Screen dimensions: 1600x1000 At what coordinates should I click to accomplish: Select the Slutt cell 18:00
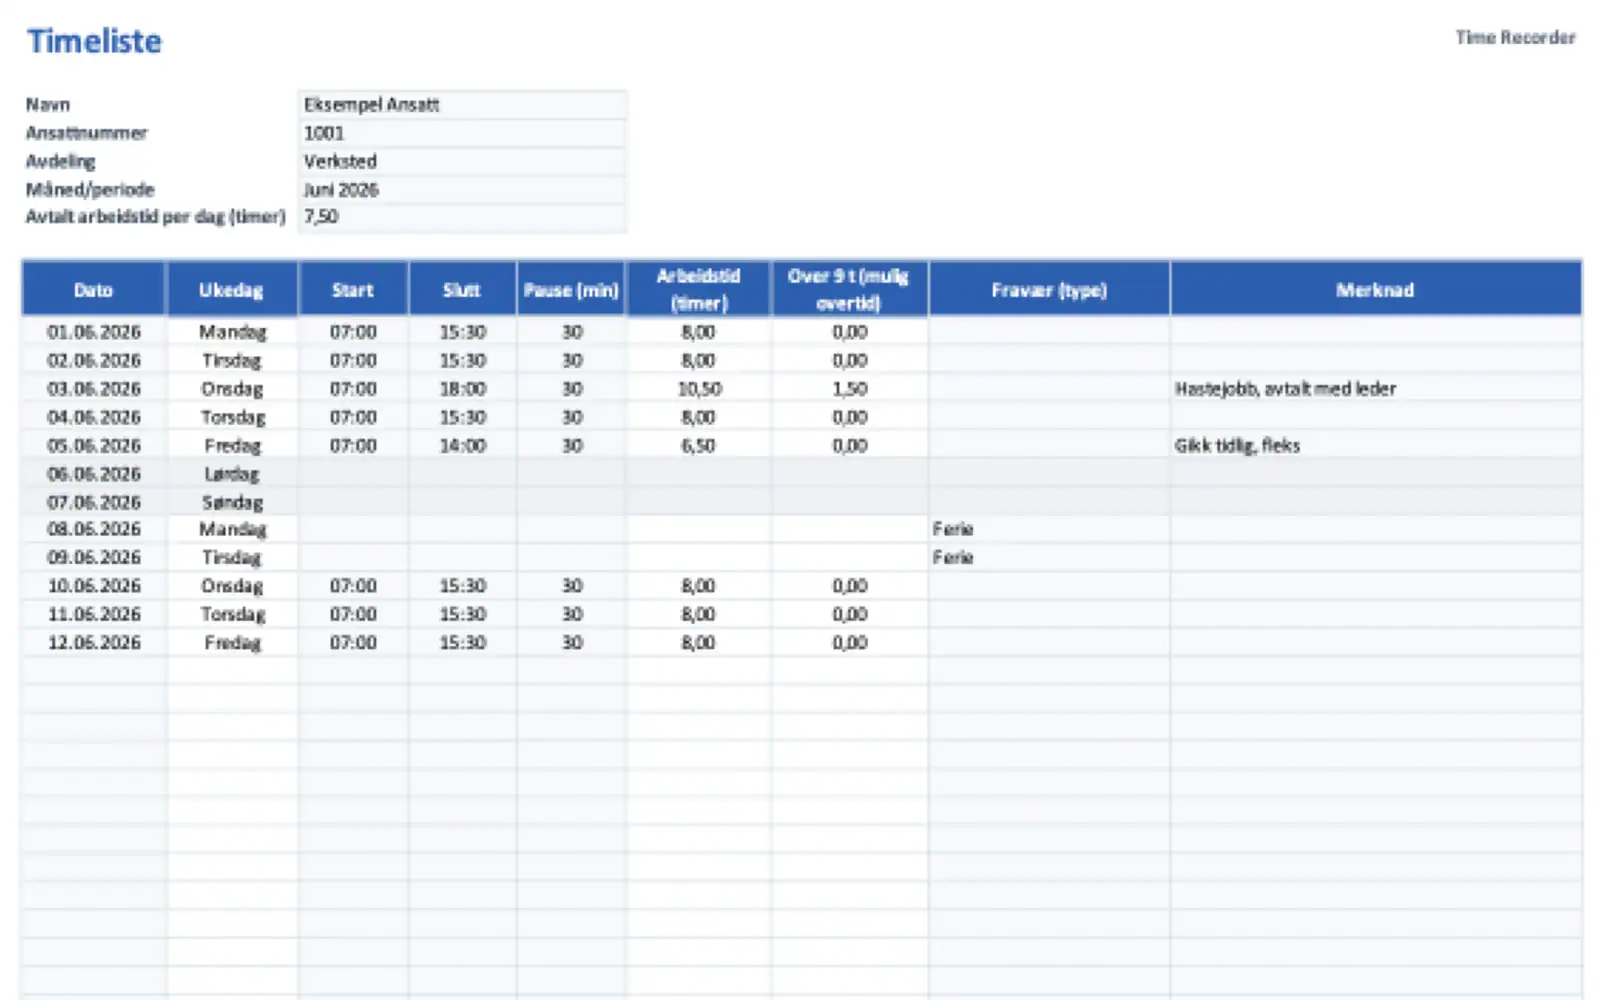coord(462,389)
